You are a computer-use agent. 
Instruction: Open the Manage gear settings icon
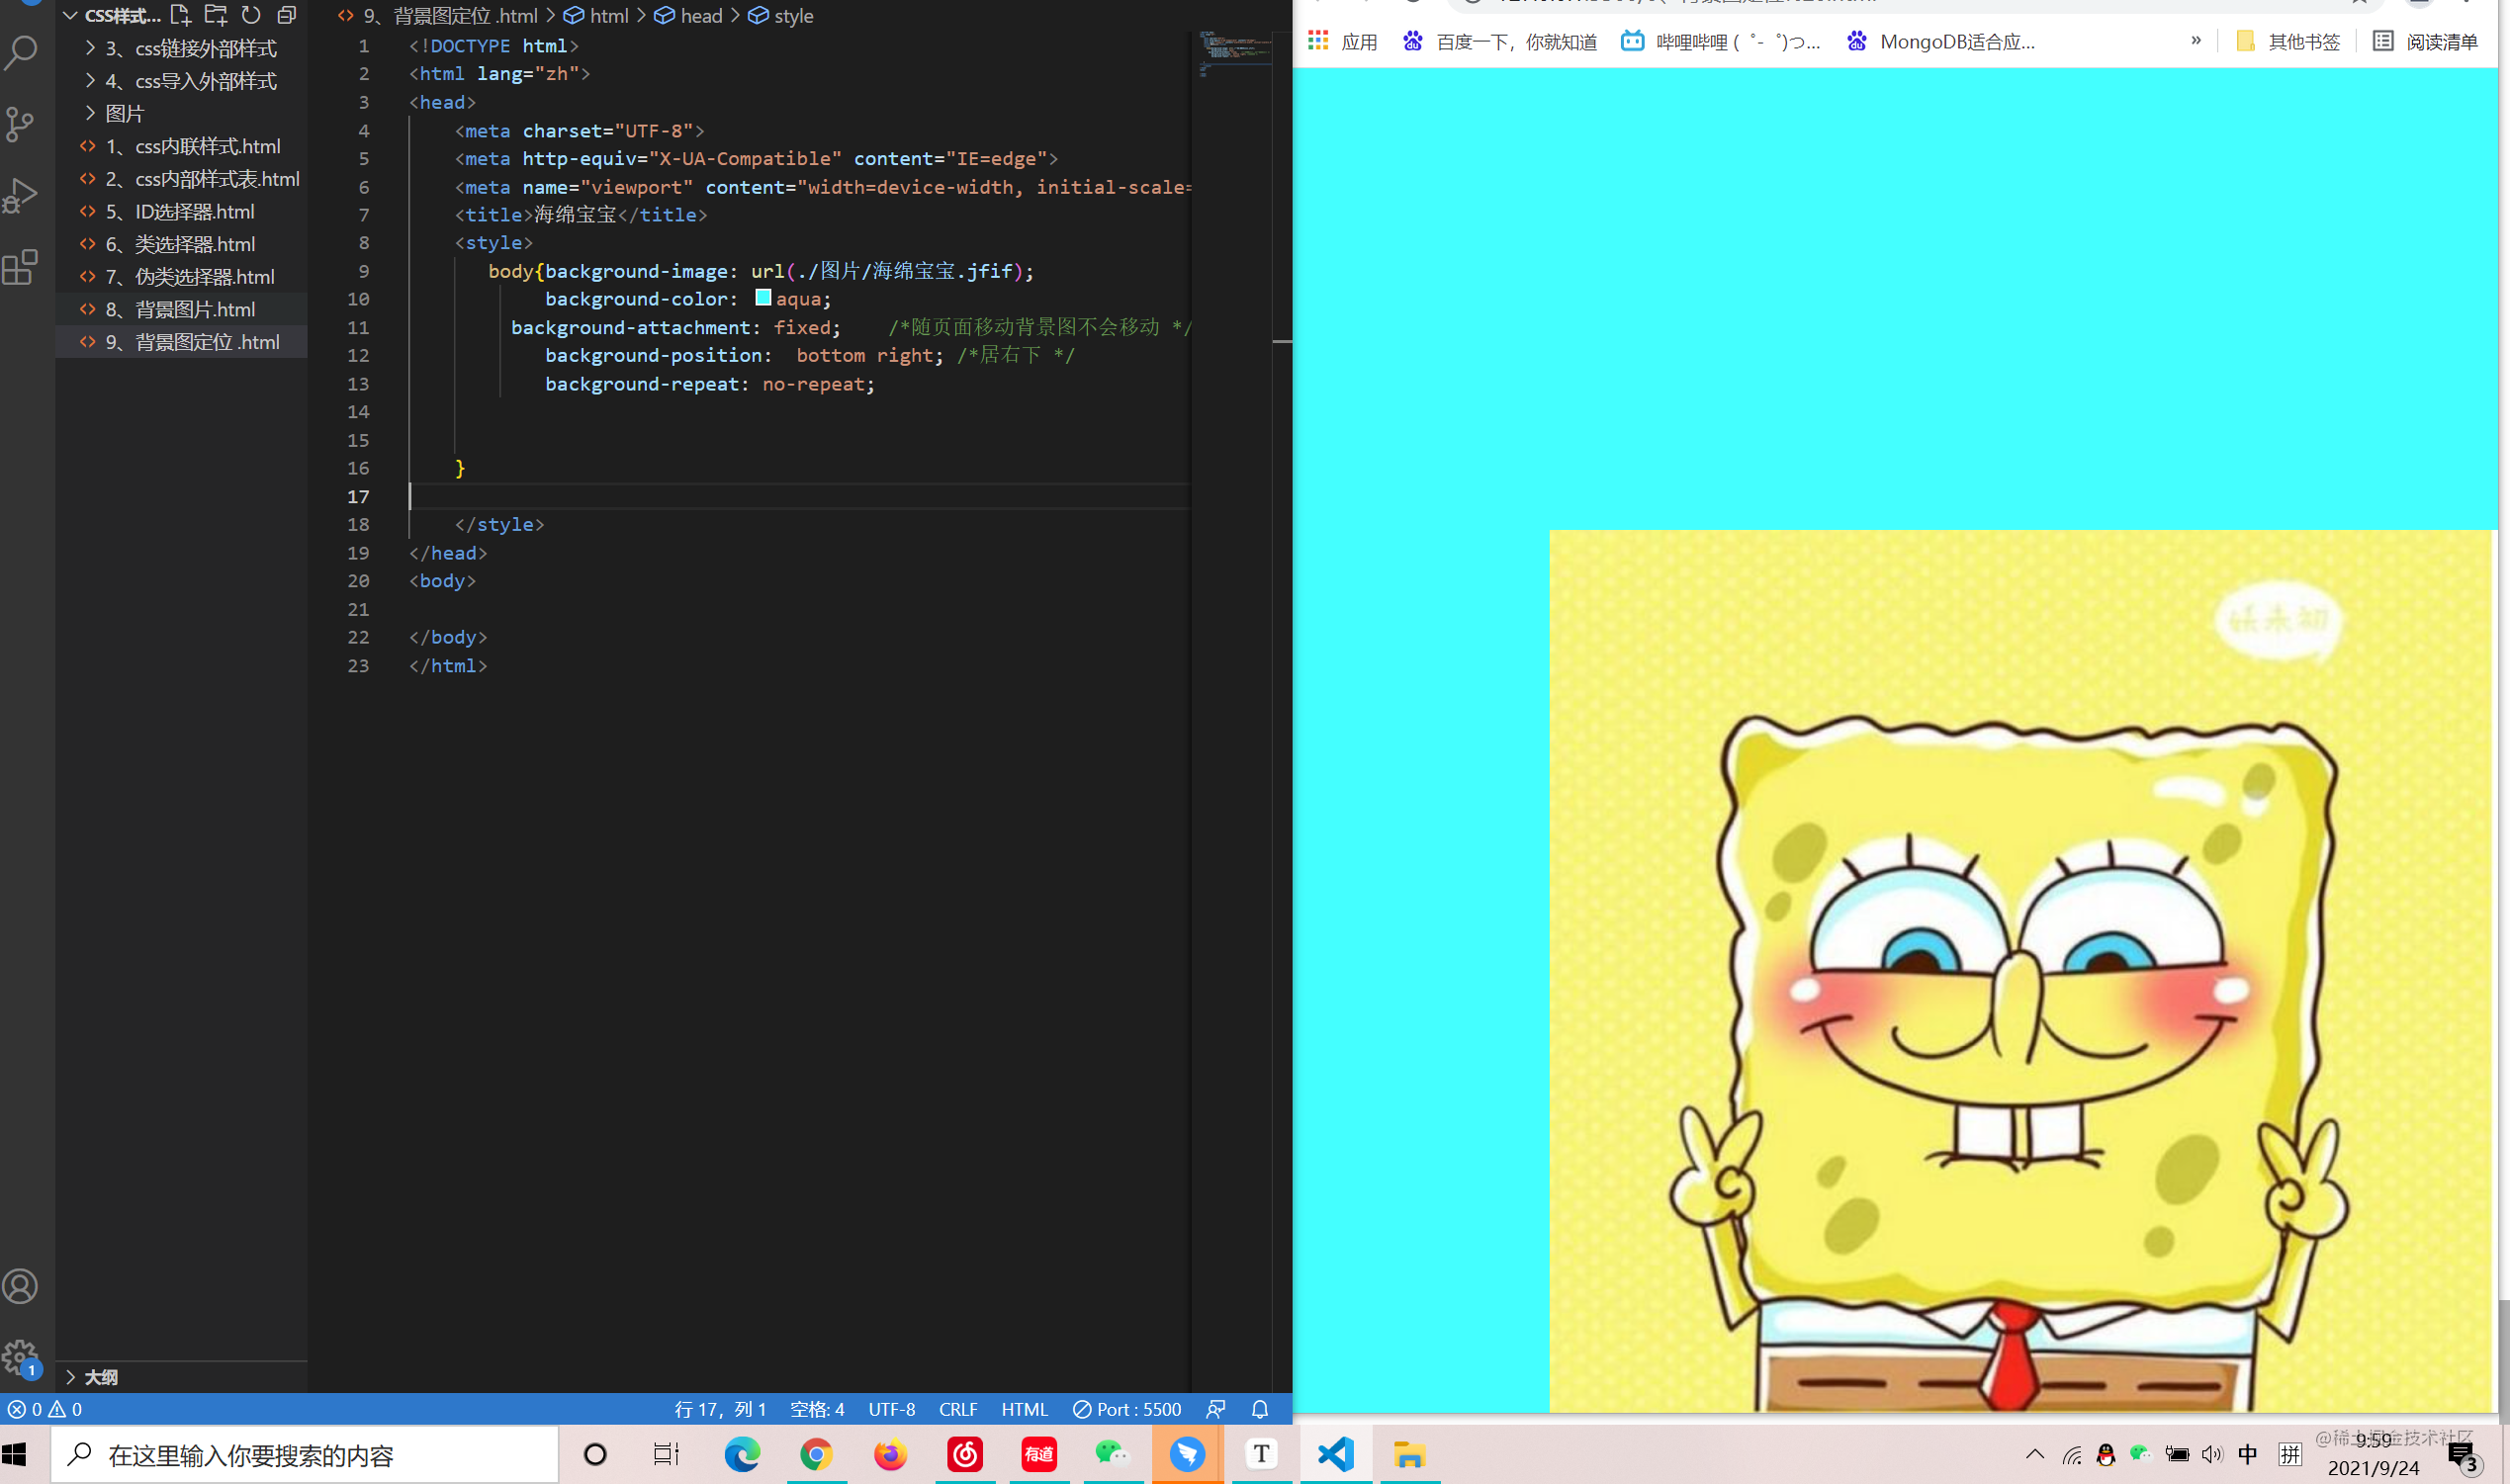point(21,1358)
